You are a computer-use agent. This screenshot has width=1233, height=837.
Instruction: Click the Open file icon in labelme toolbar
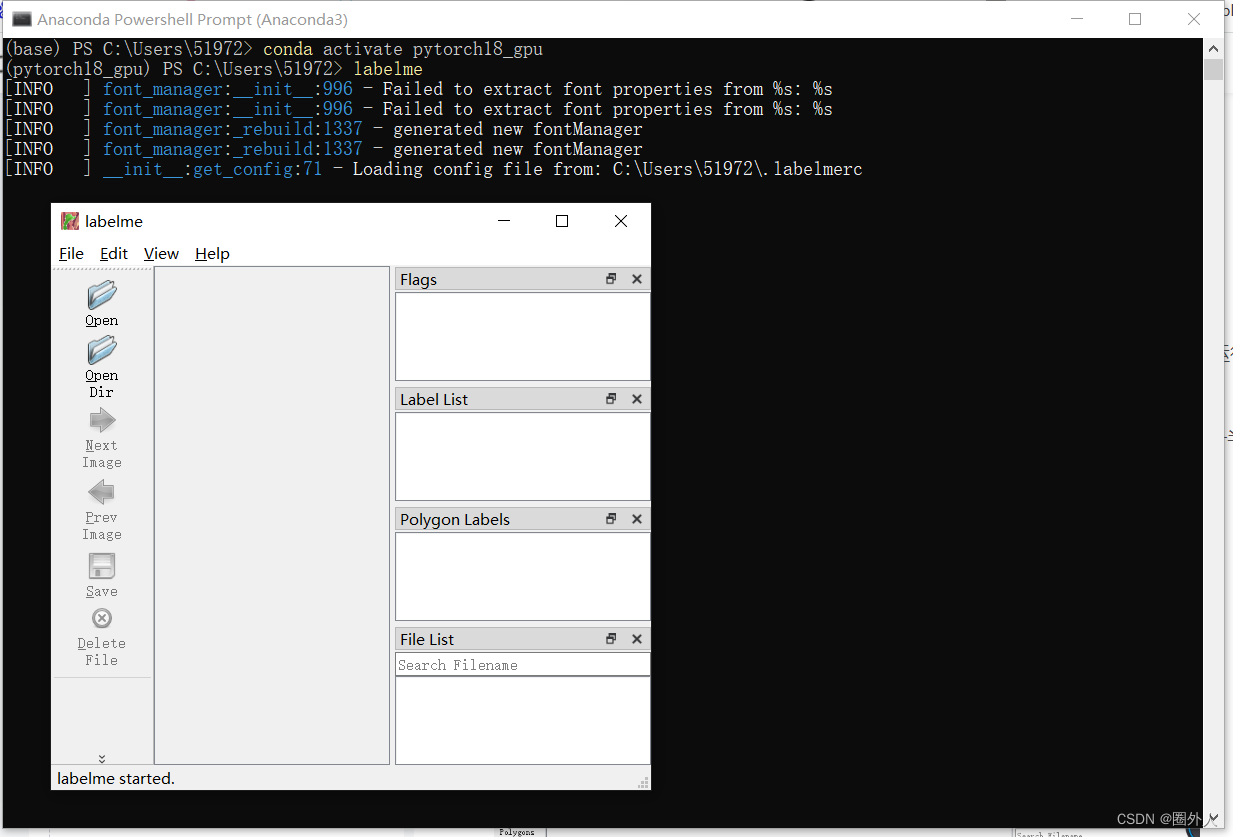point(101,295)
